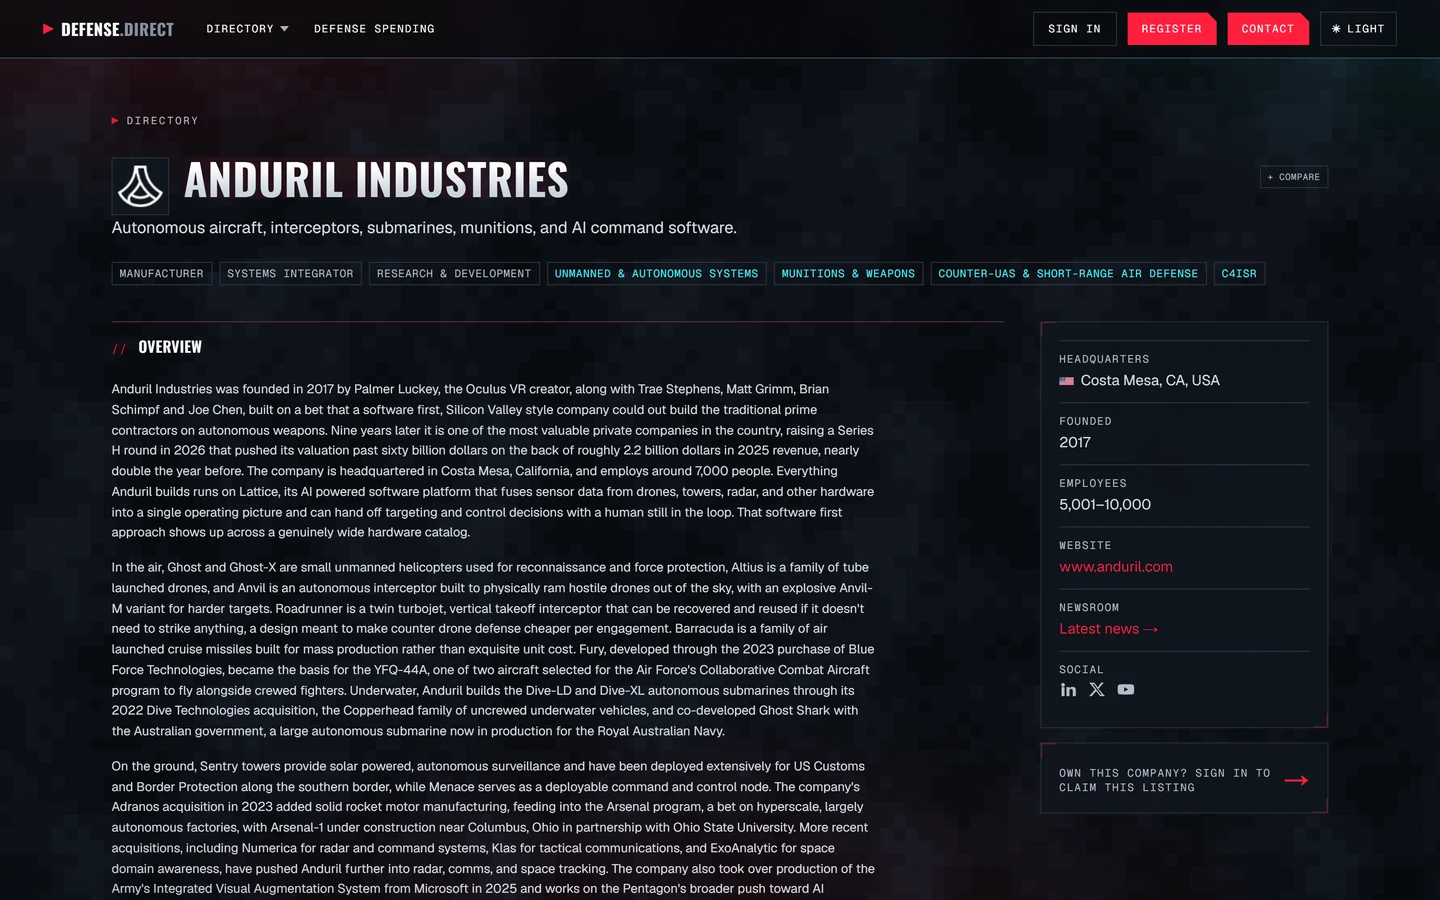
Task: Click the 'Anduril Industries' page title
Action: click(376, 181)
